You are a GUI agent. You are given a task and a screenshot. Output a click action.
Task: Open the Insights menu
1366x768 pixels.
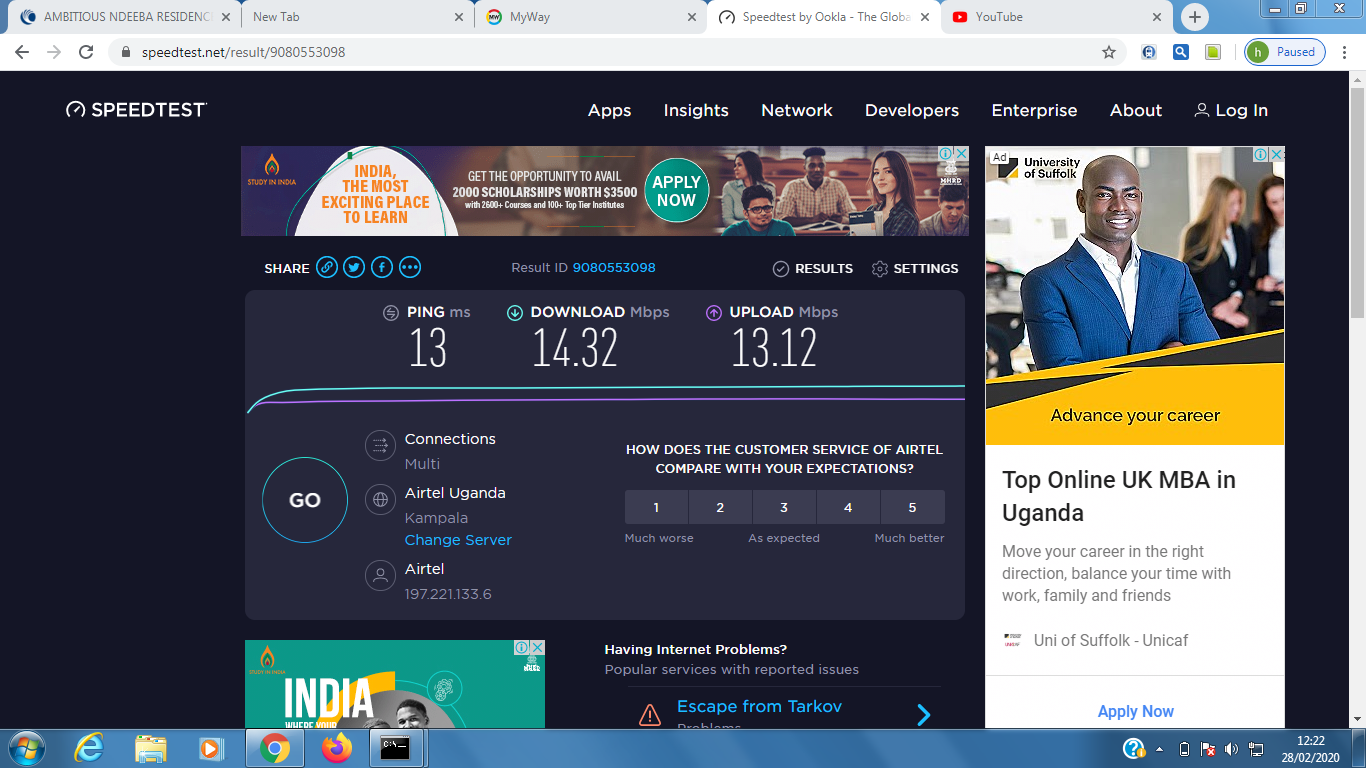(x=696, y=110)
